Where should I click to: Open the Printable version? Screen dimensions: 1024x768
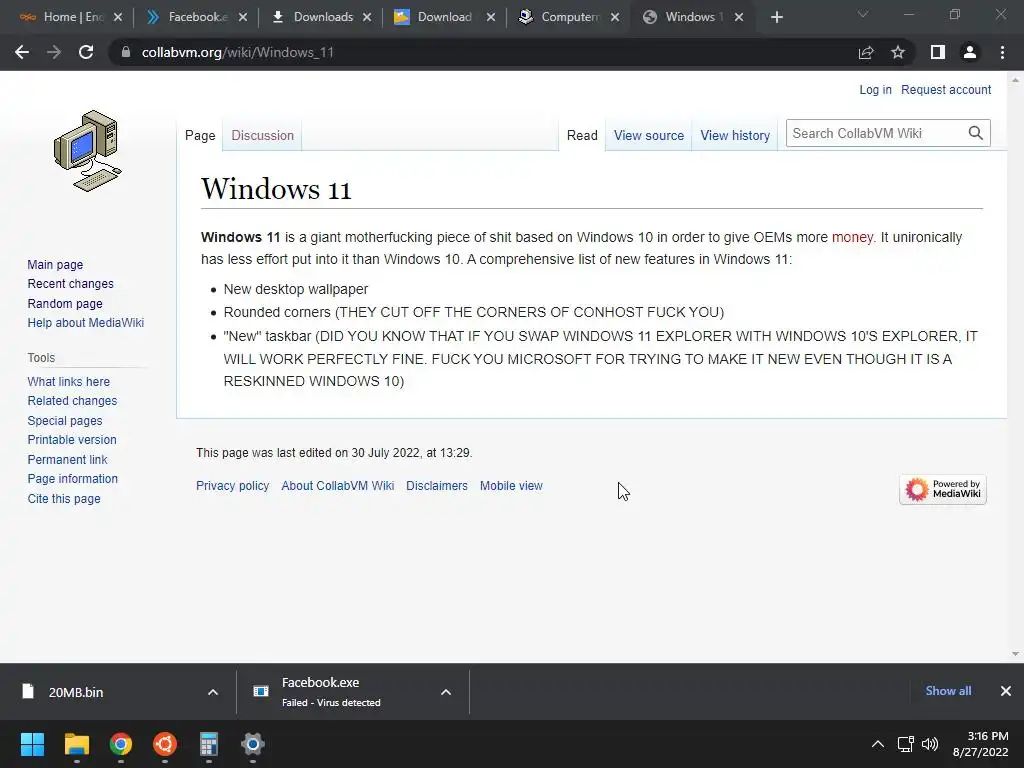click(72, 440)
